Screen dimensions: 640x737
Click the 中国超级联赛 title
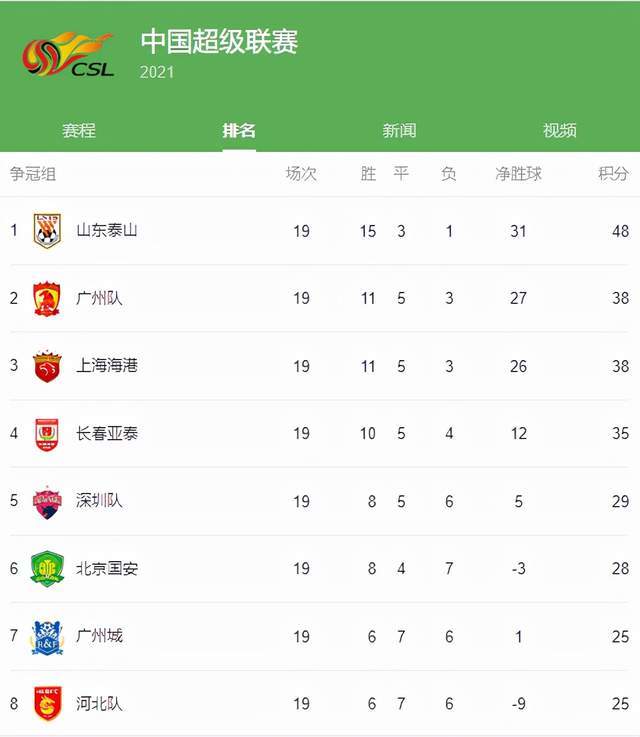pos(219,41)
